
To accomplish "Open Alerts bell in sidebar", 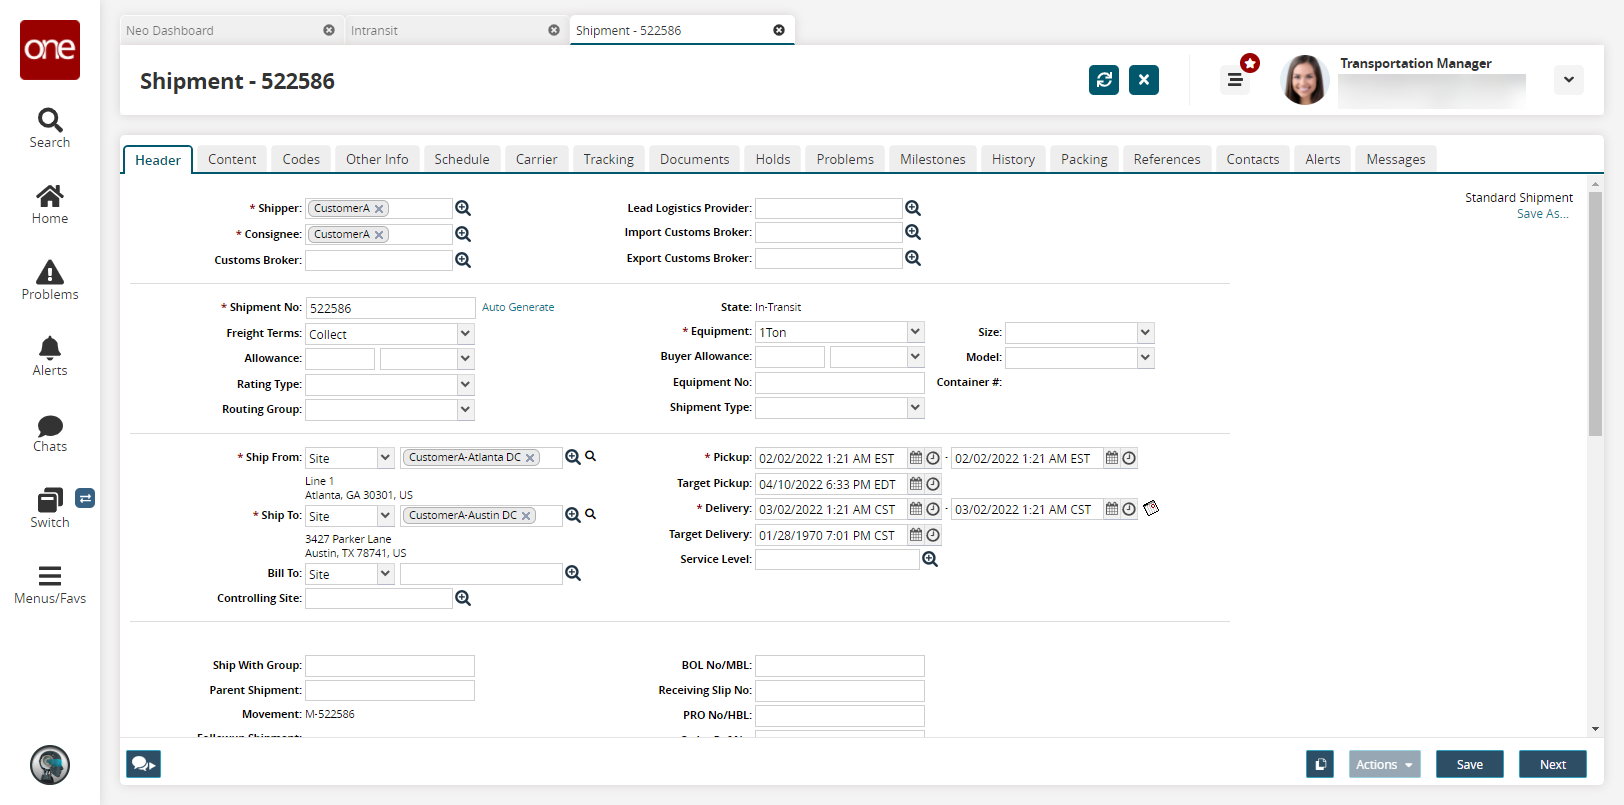I will click(x=50, y=356).
